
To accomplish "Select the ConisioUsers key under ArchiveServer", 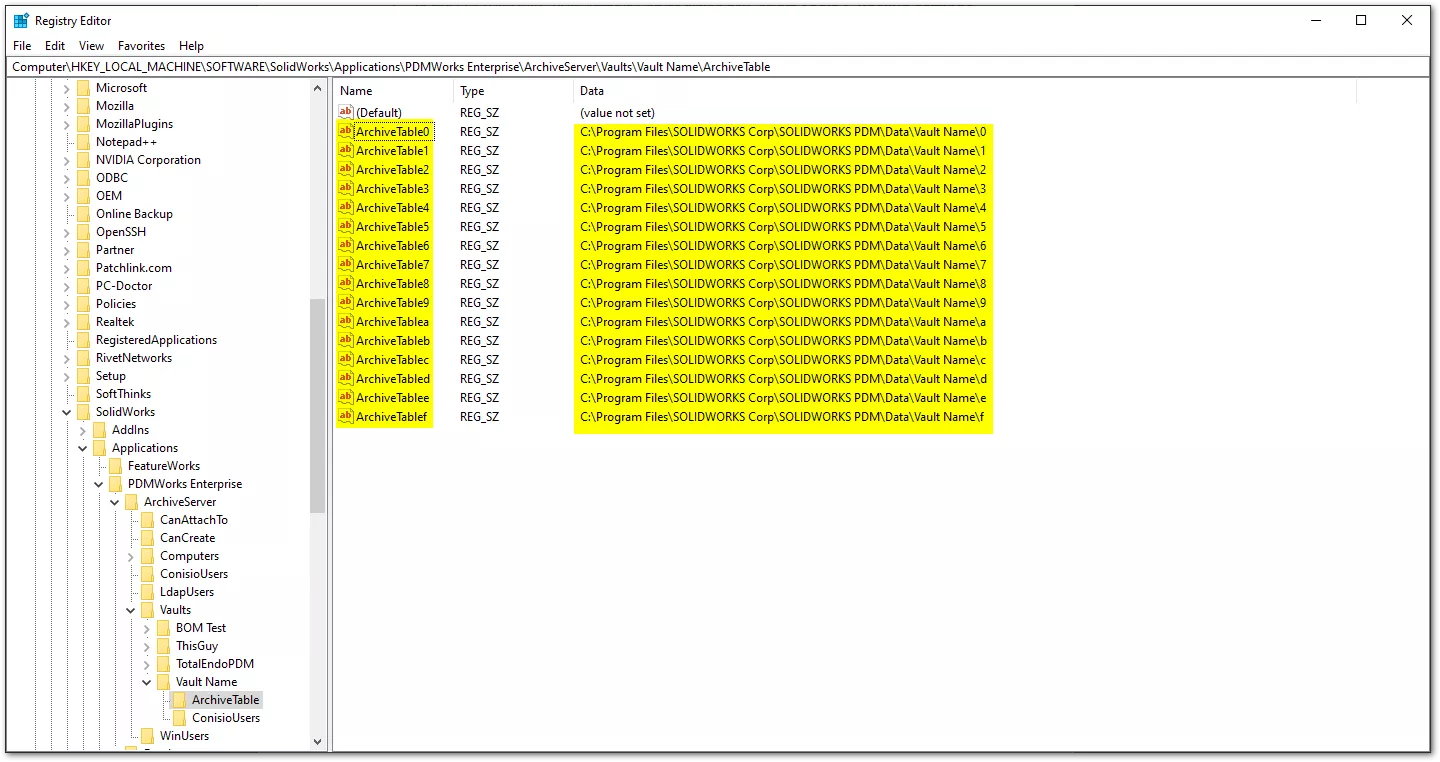I will click(194, 574).
